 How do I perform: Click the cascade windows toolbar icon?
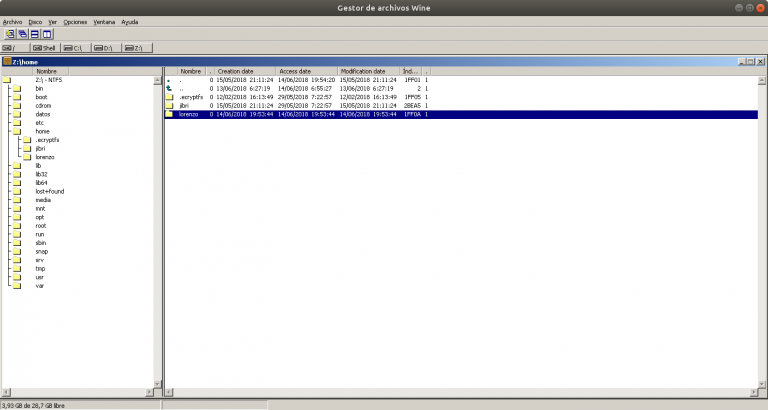point(22,33)
